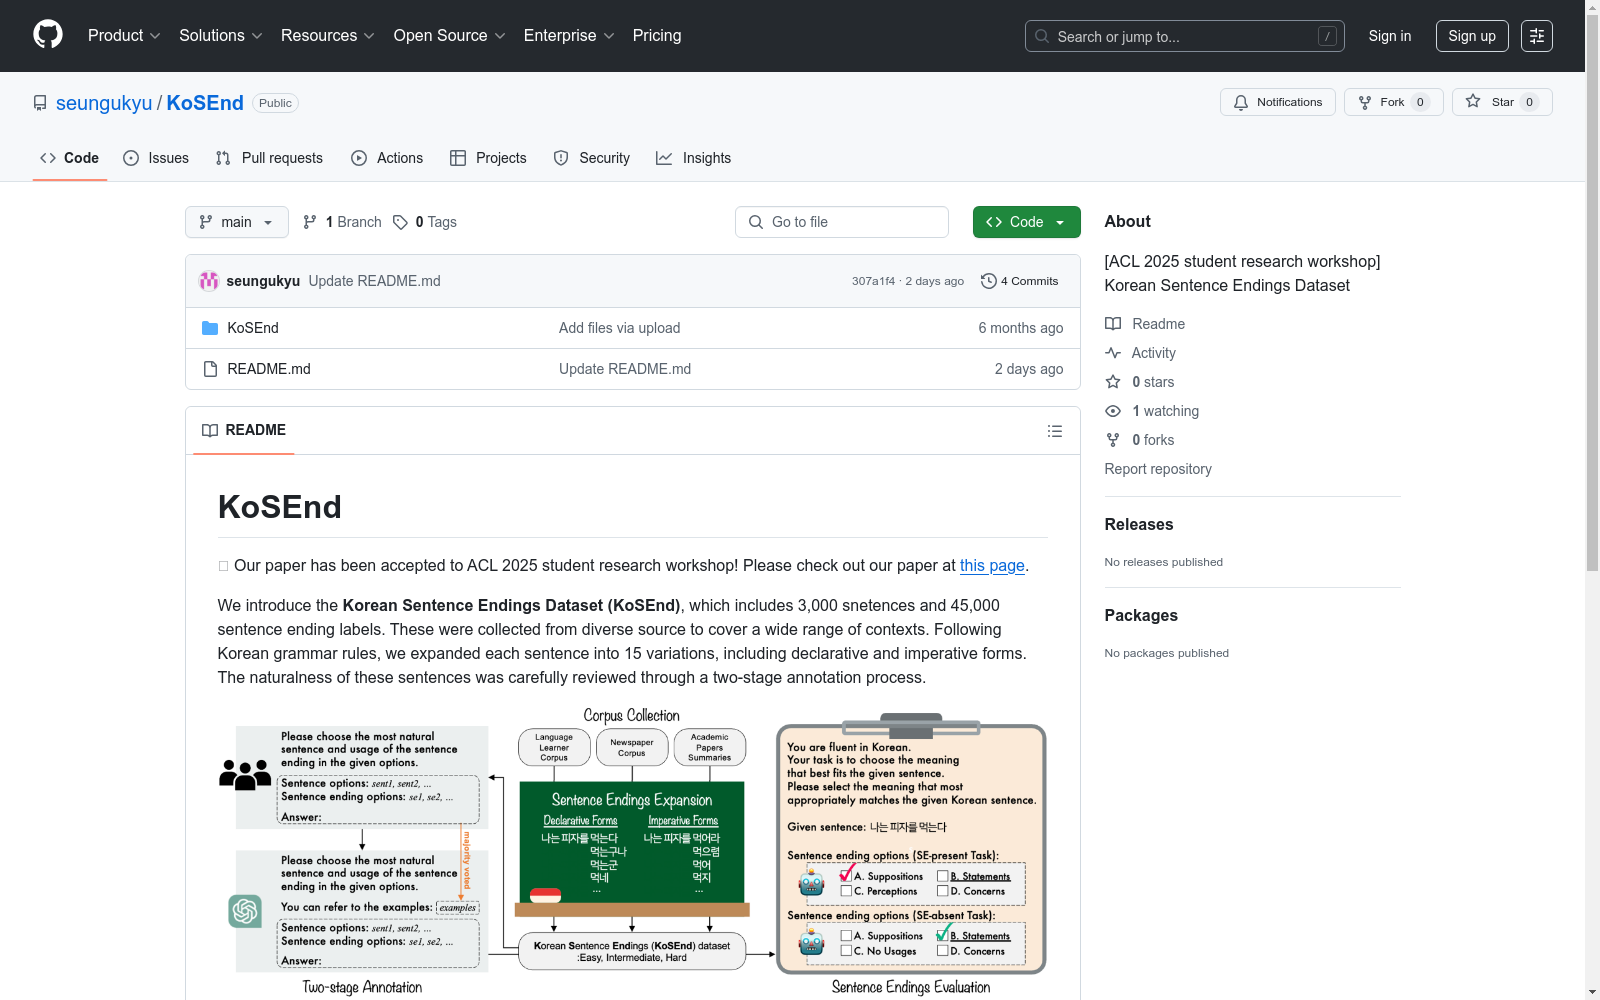This screenshot has width=1600, height=1000.
Task: Click the Notifications bell button
Action: [1278, 102]
